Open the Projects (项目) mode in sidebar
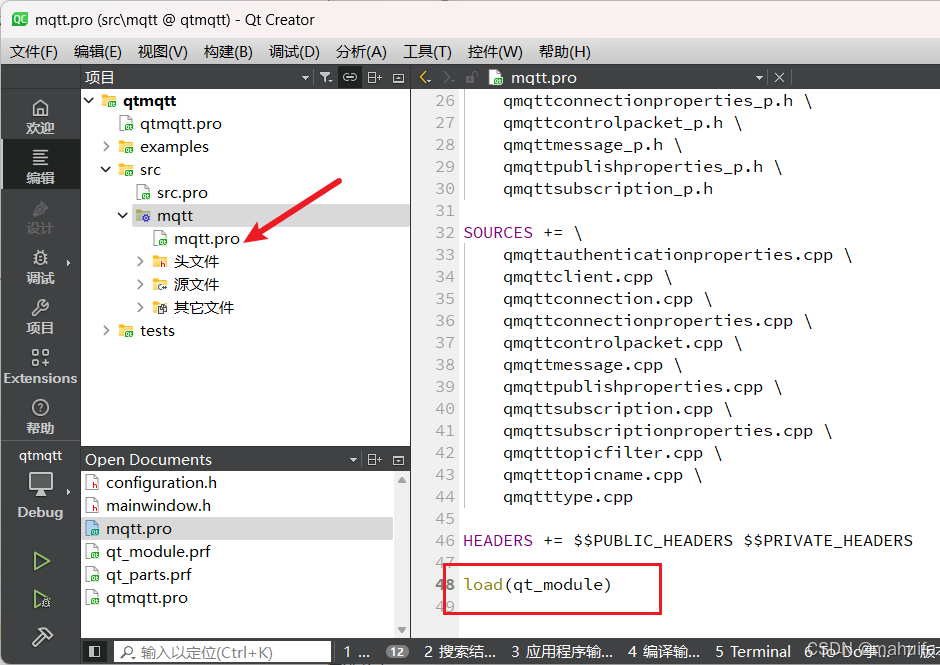The height and width of the screenshot is (665, 940). 40,317
